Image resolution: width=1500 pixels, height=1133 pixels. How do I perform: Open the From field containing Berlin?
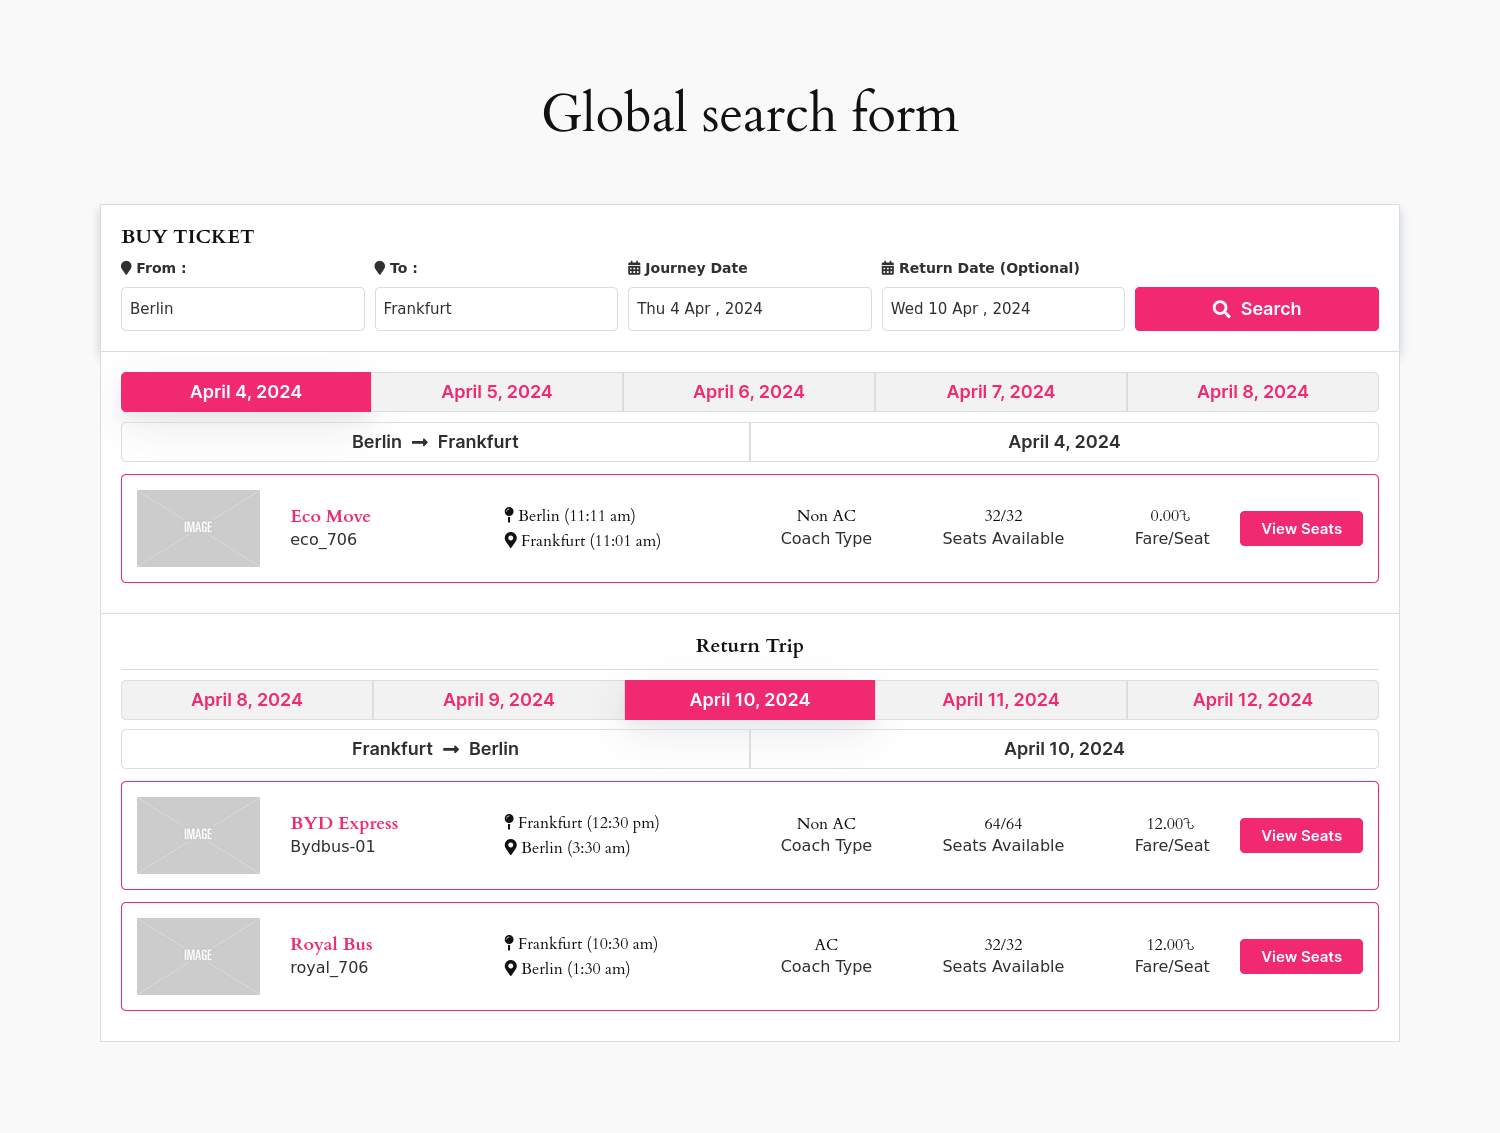pyautogui.click(x=242, y=309)
